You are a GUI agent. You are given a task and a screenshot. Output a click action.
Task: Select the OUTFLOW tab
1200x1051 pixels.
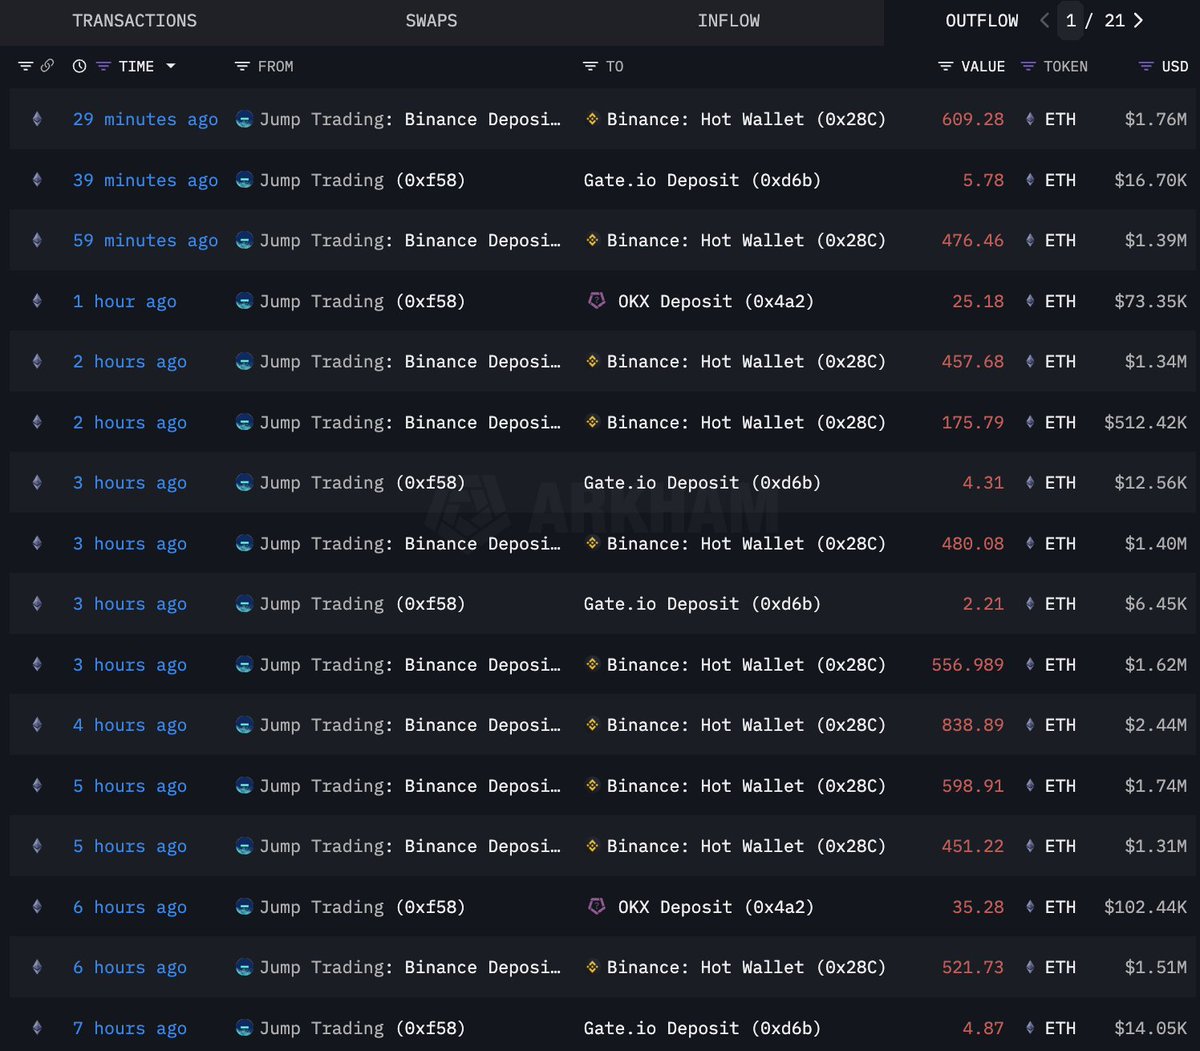tap(982, 20)
